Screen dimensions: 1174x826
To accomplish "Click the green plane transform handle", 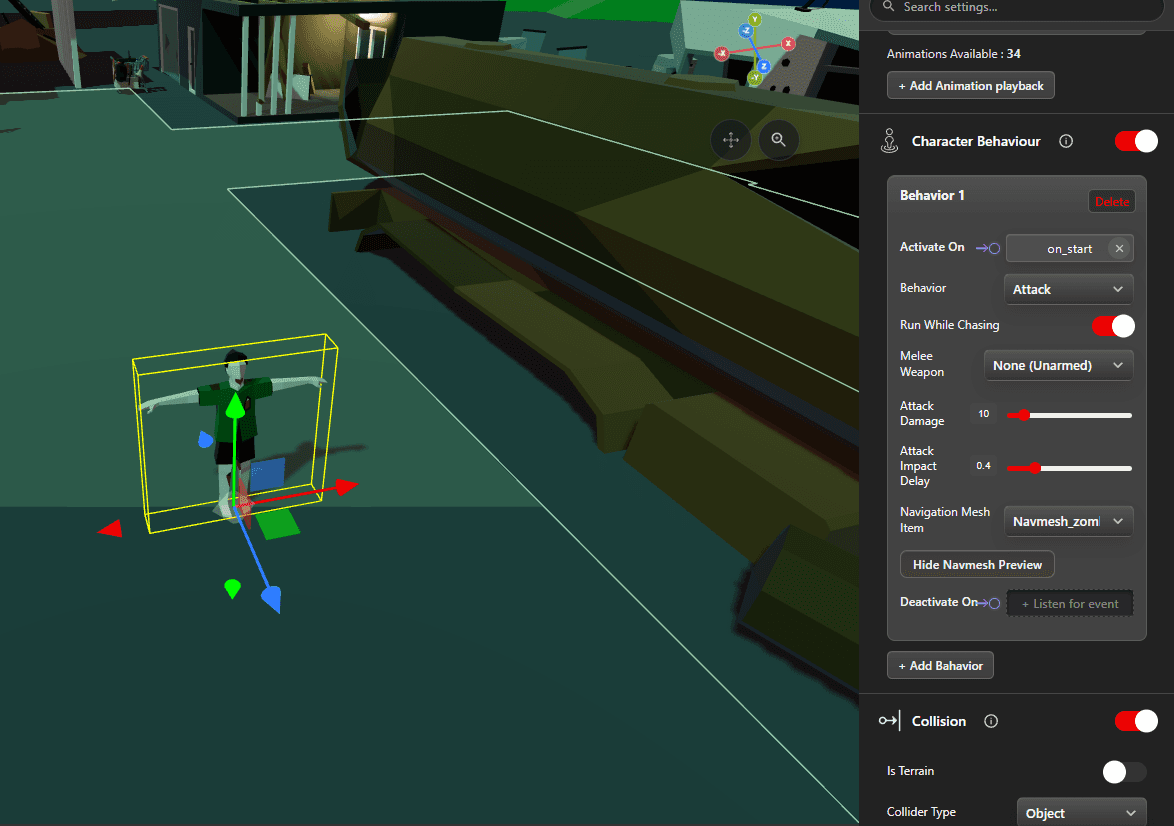I will (x=278, y=524).
